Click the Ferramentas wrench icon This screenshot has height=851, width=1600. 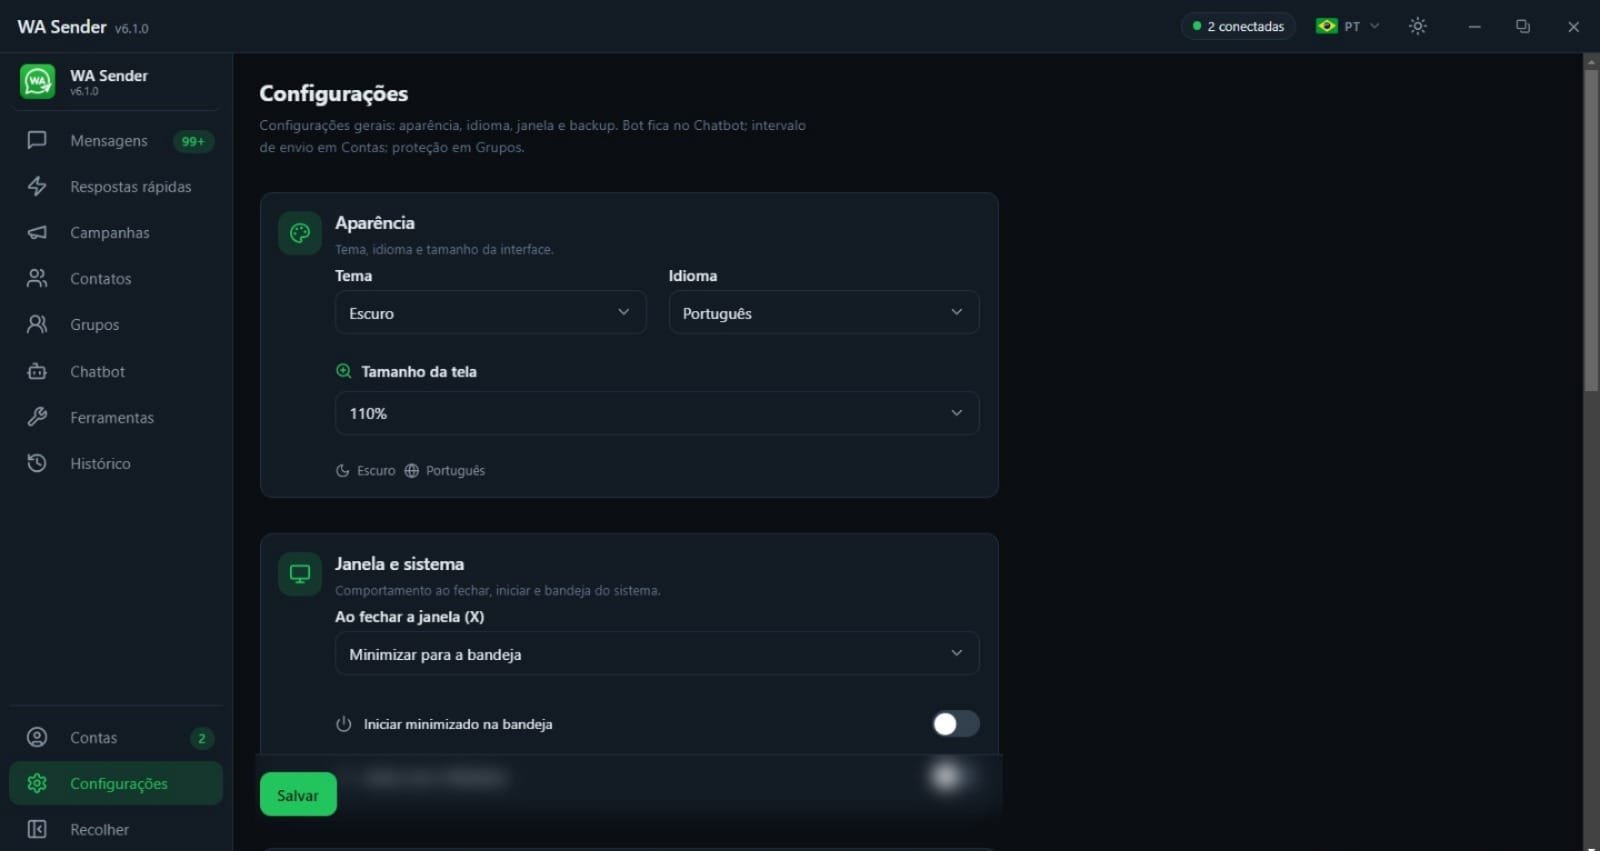37,417
